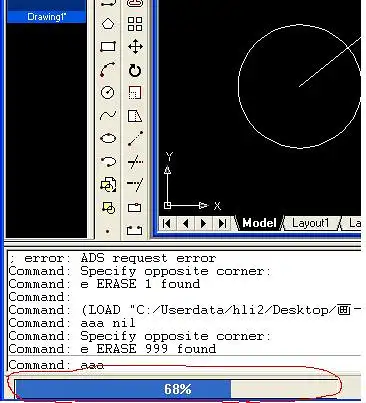Switch to the Model tab
The height and width of the screenshot is (403, 366).
[259, 223]
